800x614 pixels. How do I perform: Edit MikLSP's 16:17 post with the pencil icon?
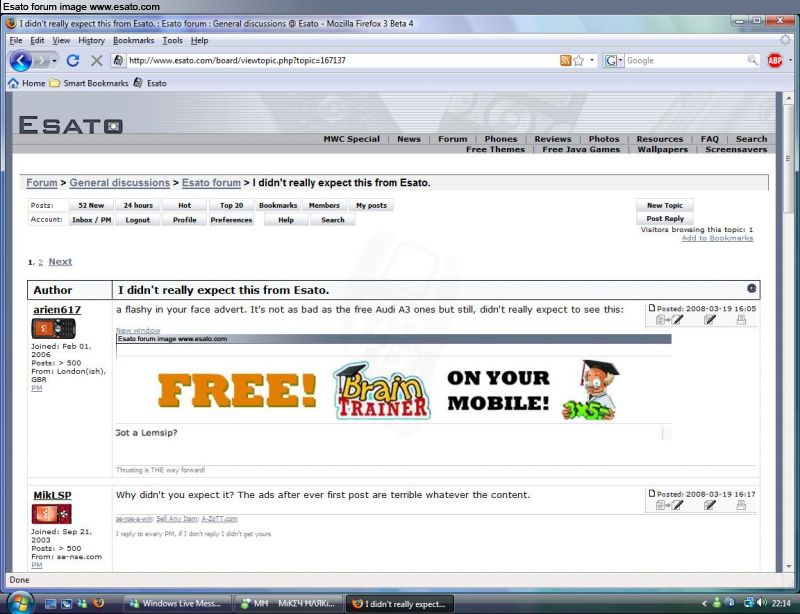(x=710, y=505)
